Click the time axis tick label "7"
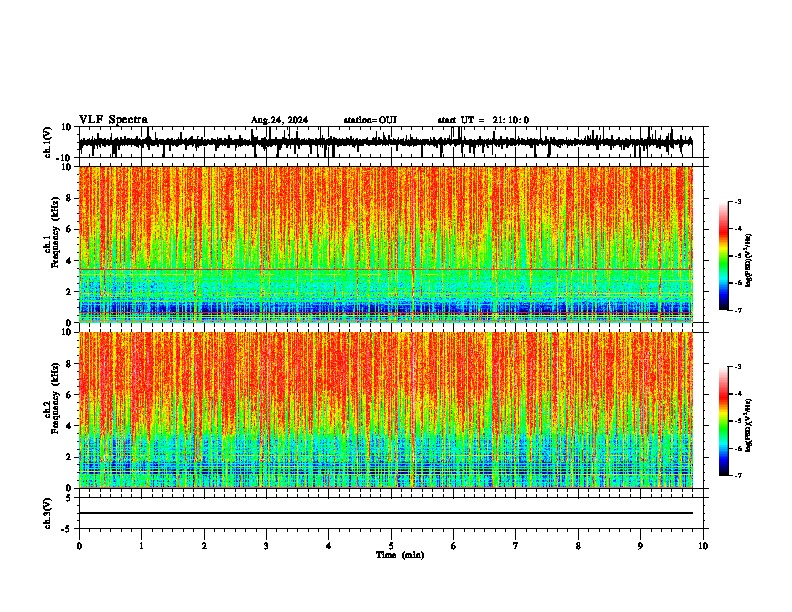The height and width of the screenshot is (612, 792). [516, 546]
